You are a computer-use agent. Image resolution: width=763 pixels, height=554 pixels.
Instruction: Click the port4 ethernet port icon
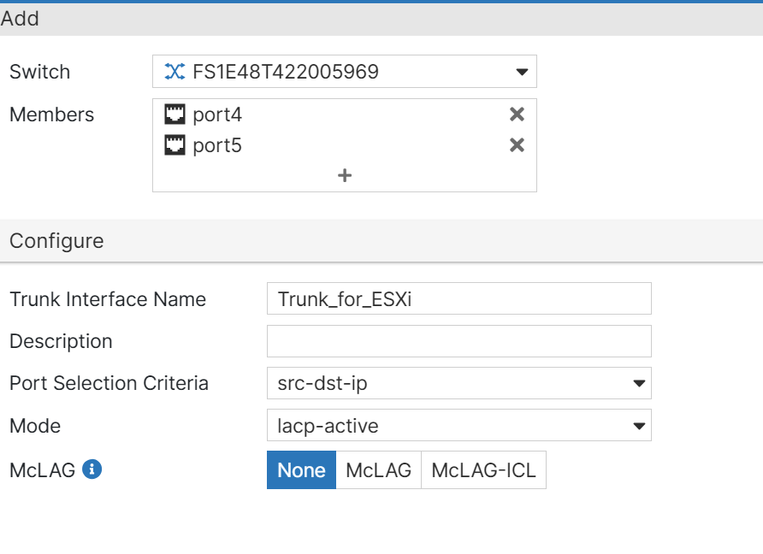point(175,115)
